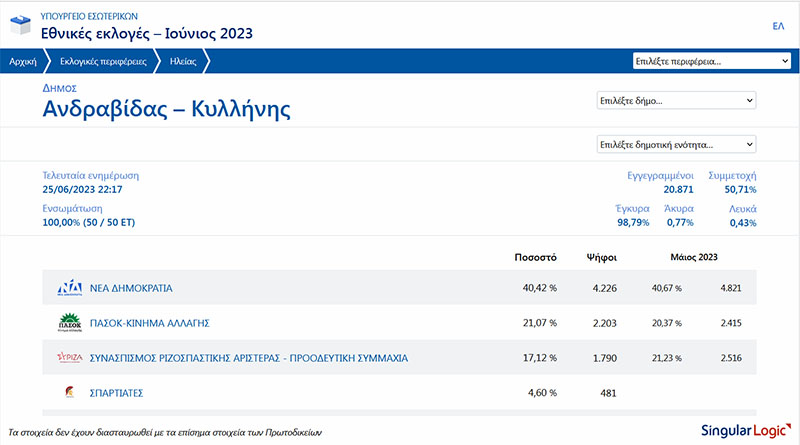Expand the Επιλέξτε δήμο dropdown
800x445 pixels.
[x=676, y=101]
